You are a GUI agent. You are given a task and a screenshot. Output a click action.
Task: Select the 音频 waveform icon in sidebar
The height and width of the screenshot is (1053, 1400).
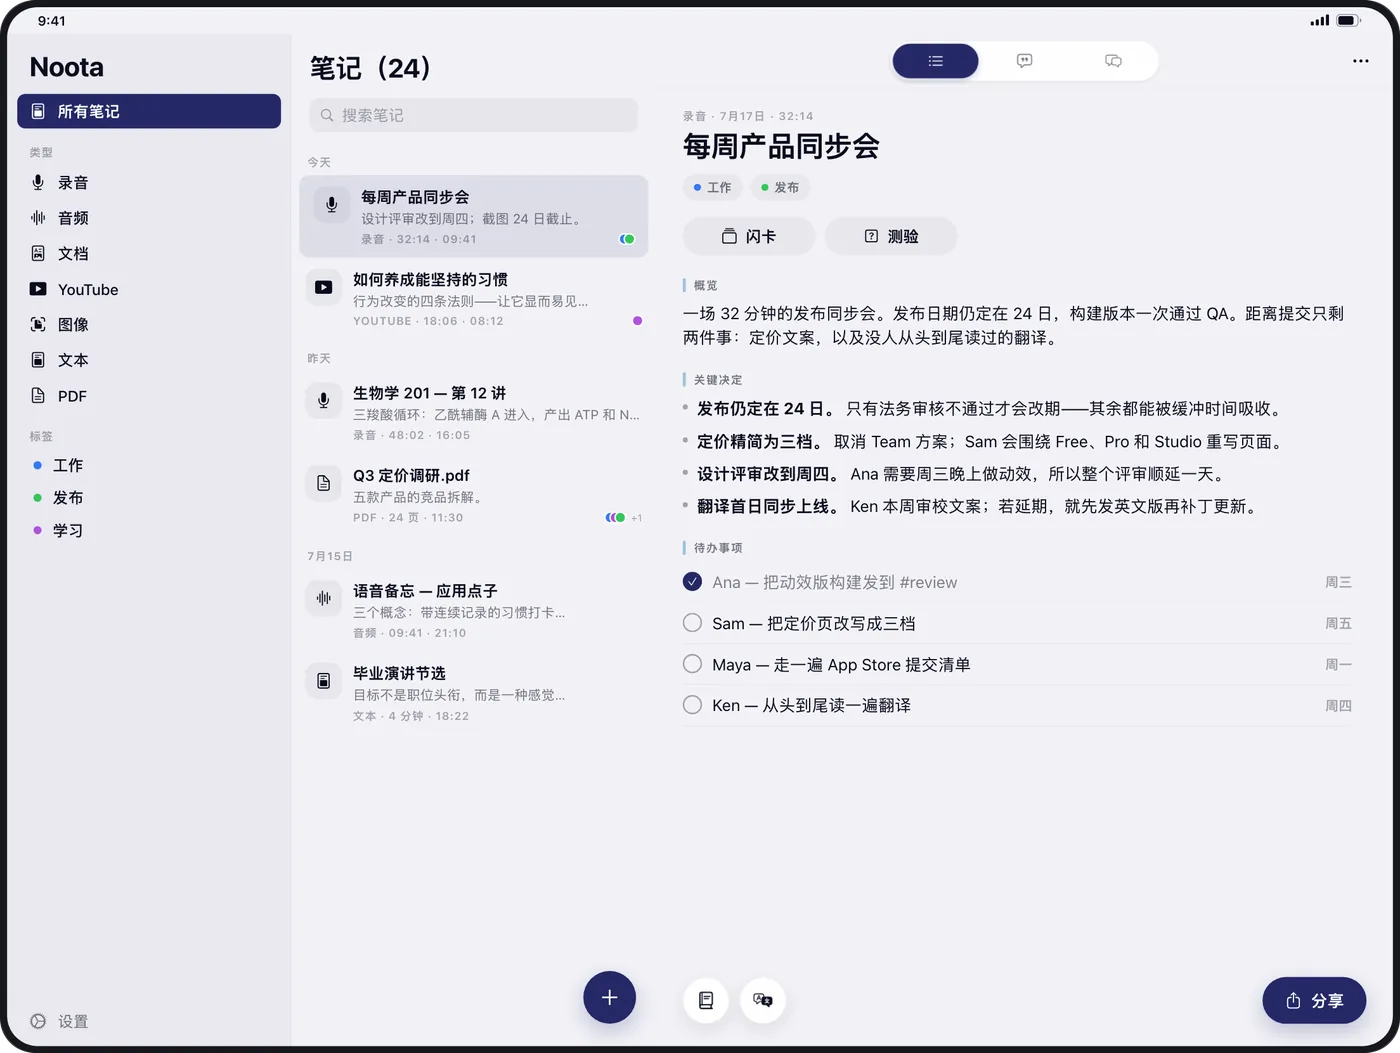(38, 218)
